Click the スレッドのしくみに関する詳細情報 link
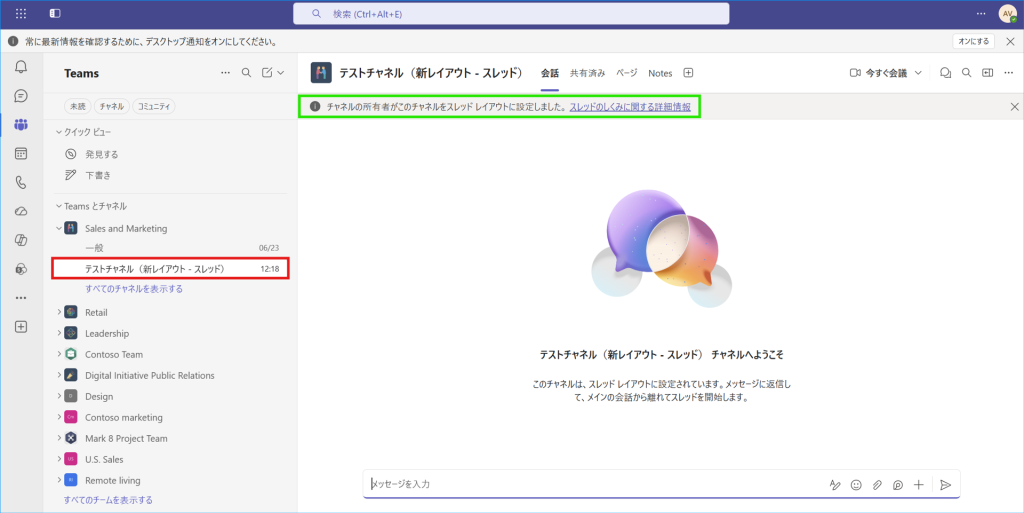This screenshot has height=513, width=1024. tap(630, 106)
